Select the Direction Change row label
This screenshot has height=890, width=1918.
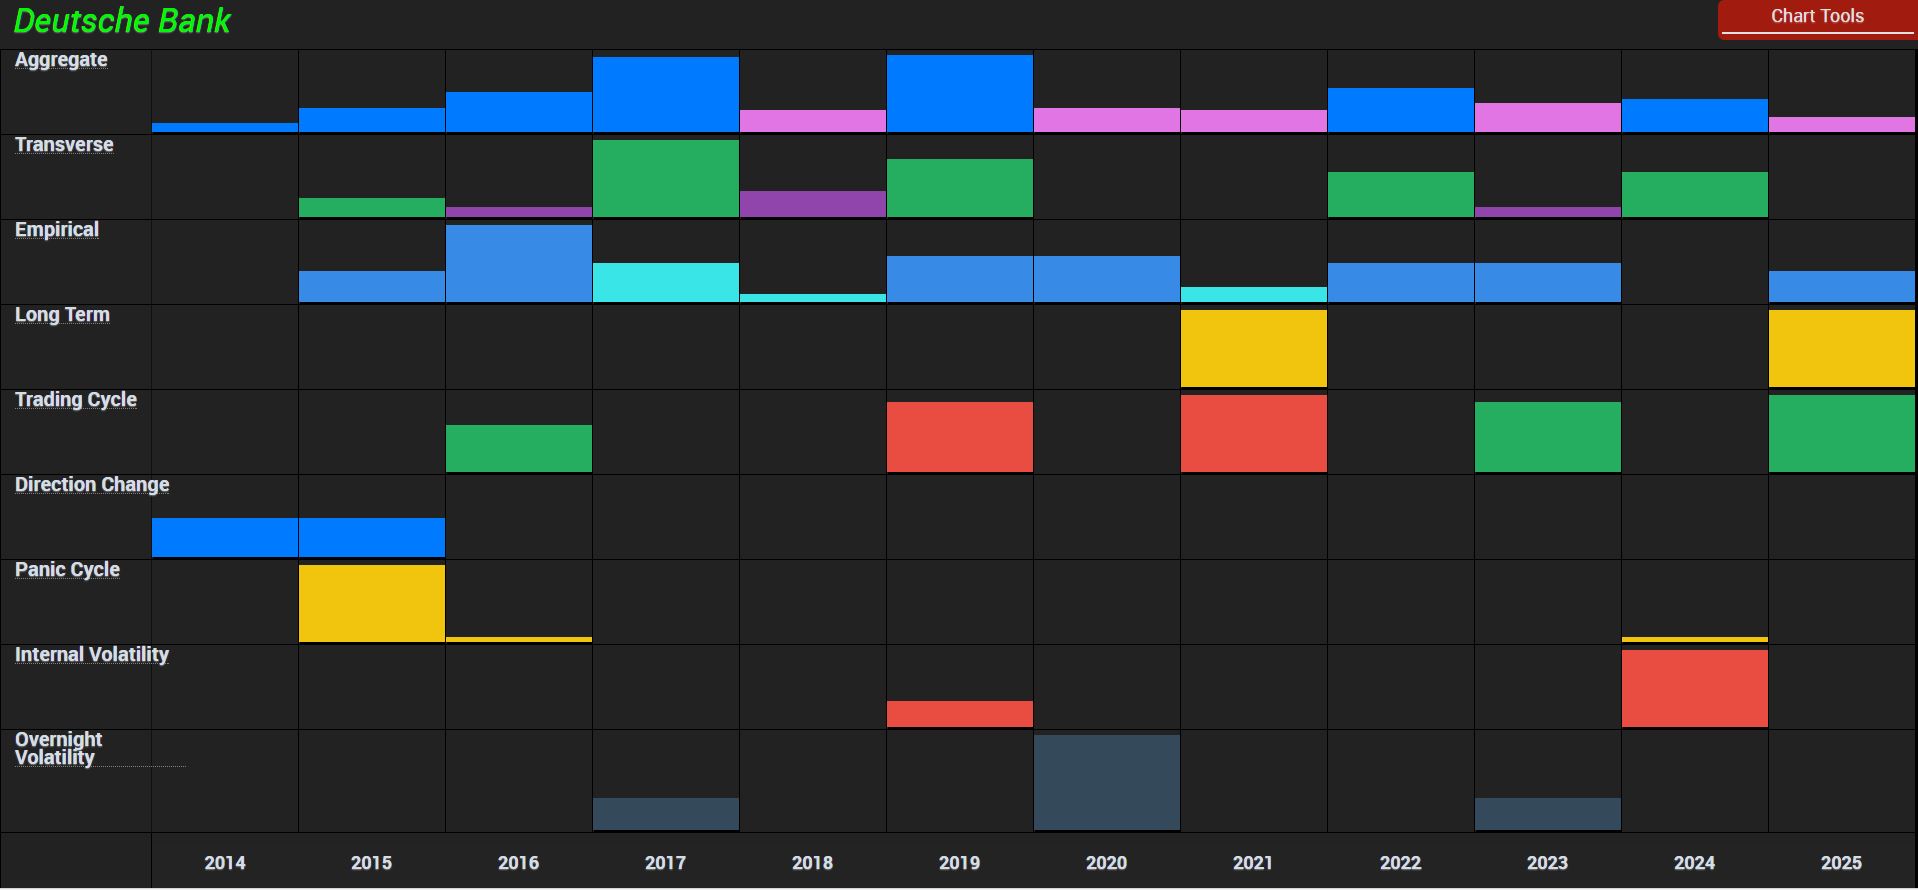pyautogui.click(x=92, y=485)
